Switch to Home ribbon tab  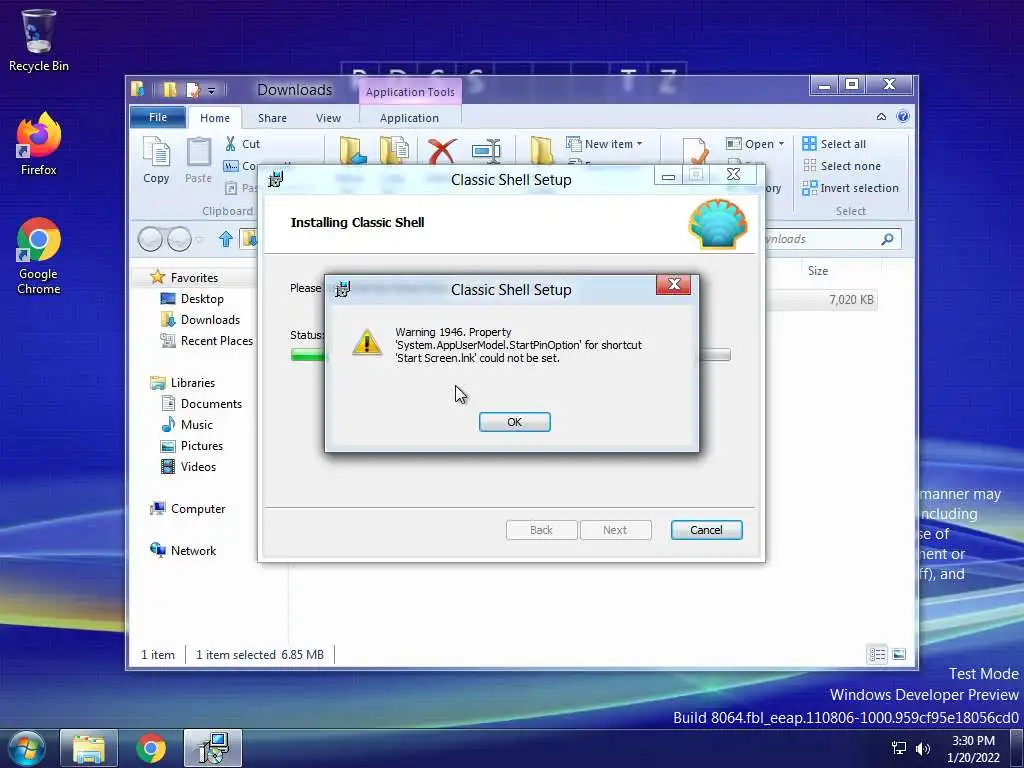(x=215, y=118)
